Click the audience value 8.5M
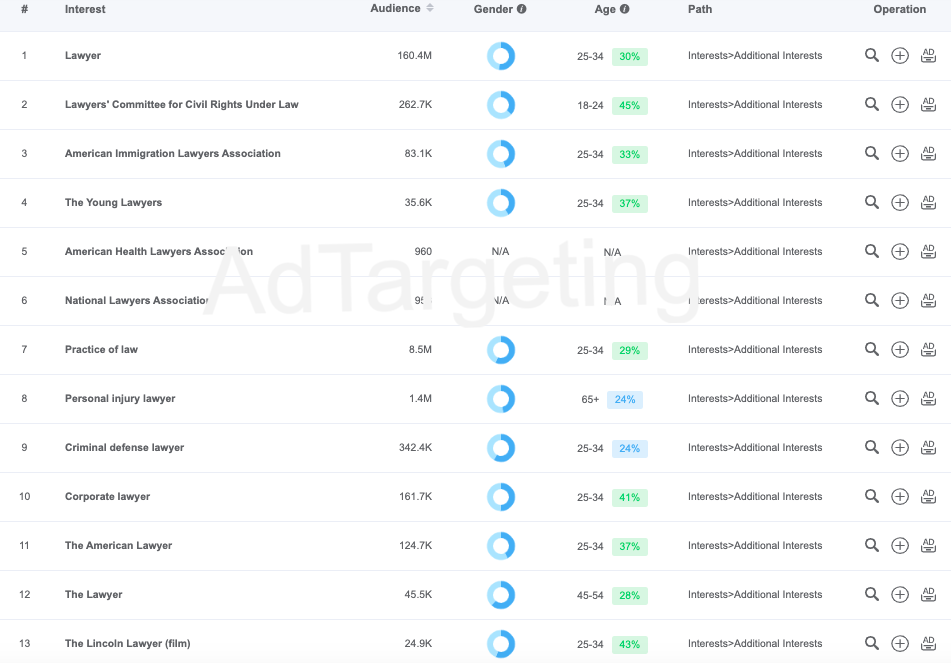Viewport: 951px width, 663px height. point(420,349)
